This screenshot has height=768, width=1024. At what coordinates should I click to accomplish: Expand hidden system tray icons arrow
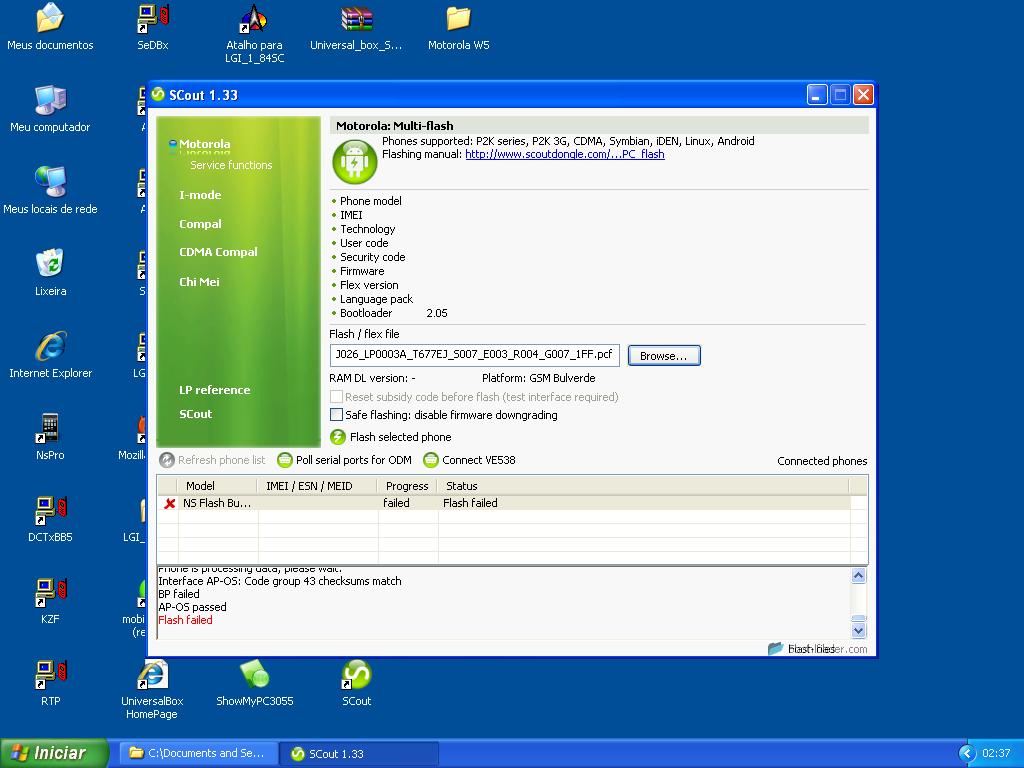point(967,753)
